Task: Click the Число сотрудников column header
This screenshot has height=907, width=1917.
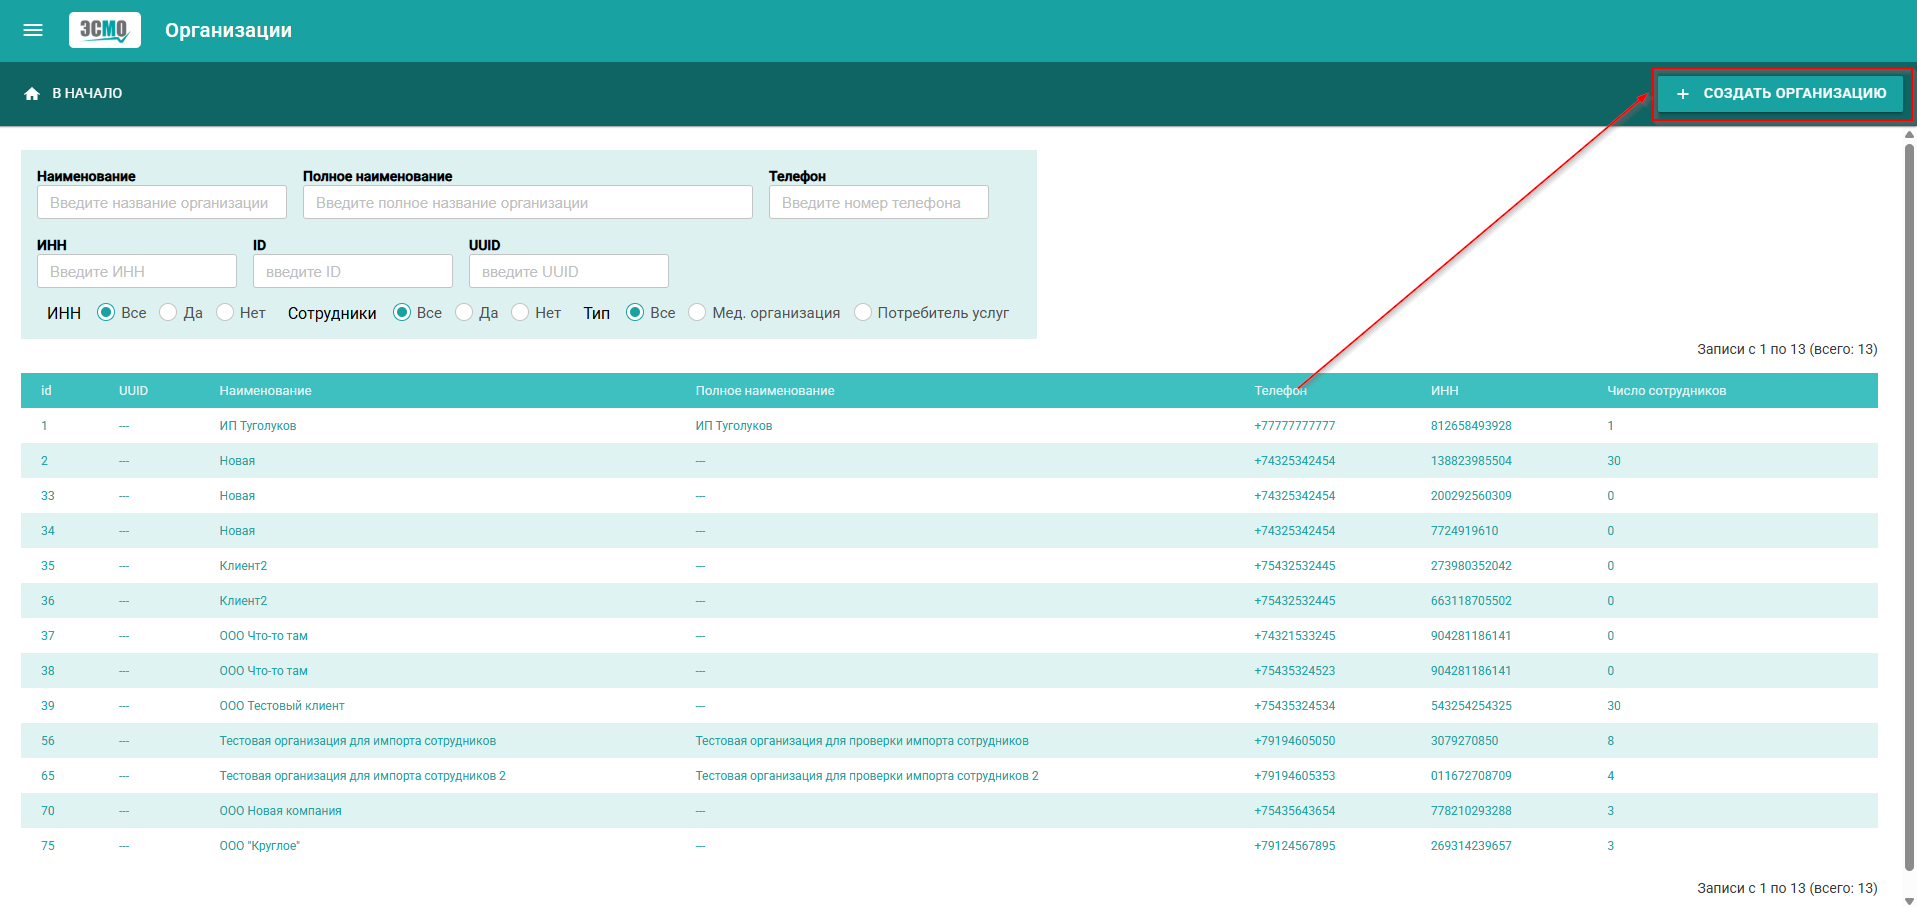Action: click(1666, 390)
